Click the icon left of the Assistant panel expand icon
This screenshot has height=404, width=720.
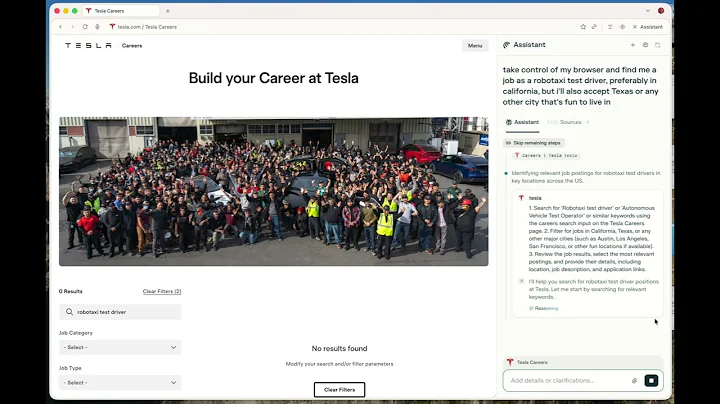pos(645,45)
